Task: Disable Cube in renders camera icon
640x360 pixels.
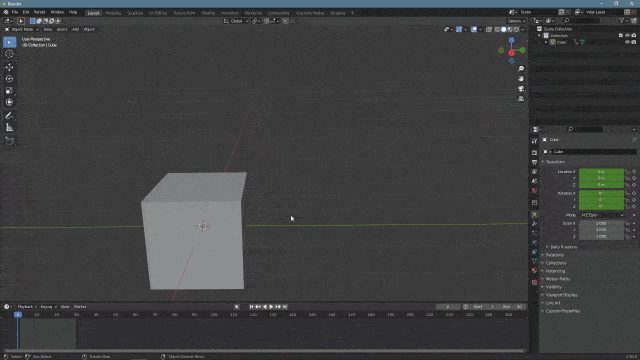Action: 634,42
